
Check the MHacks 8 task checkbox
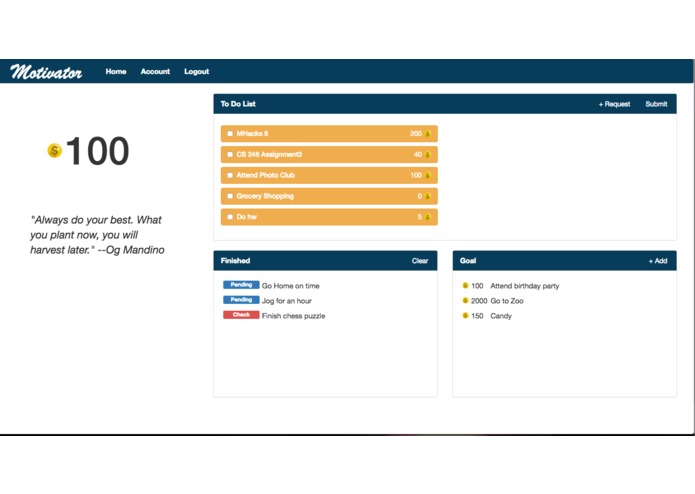(230, 133)
